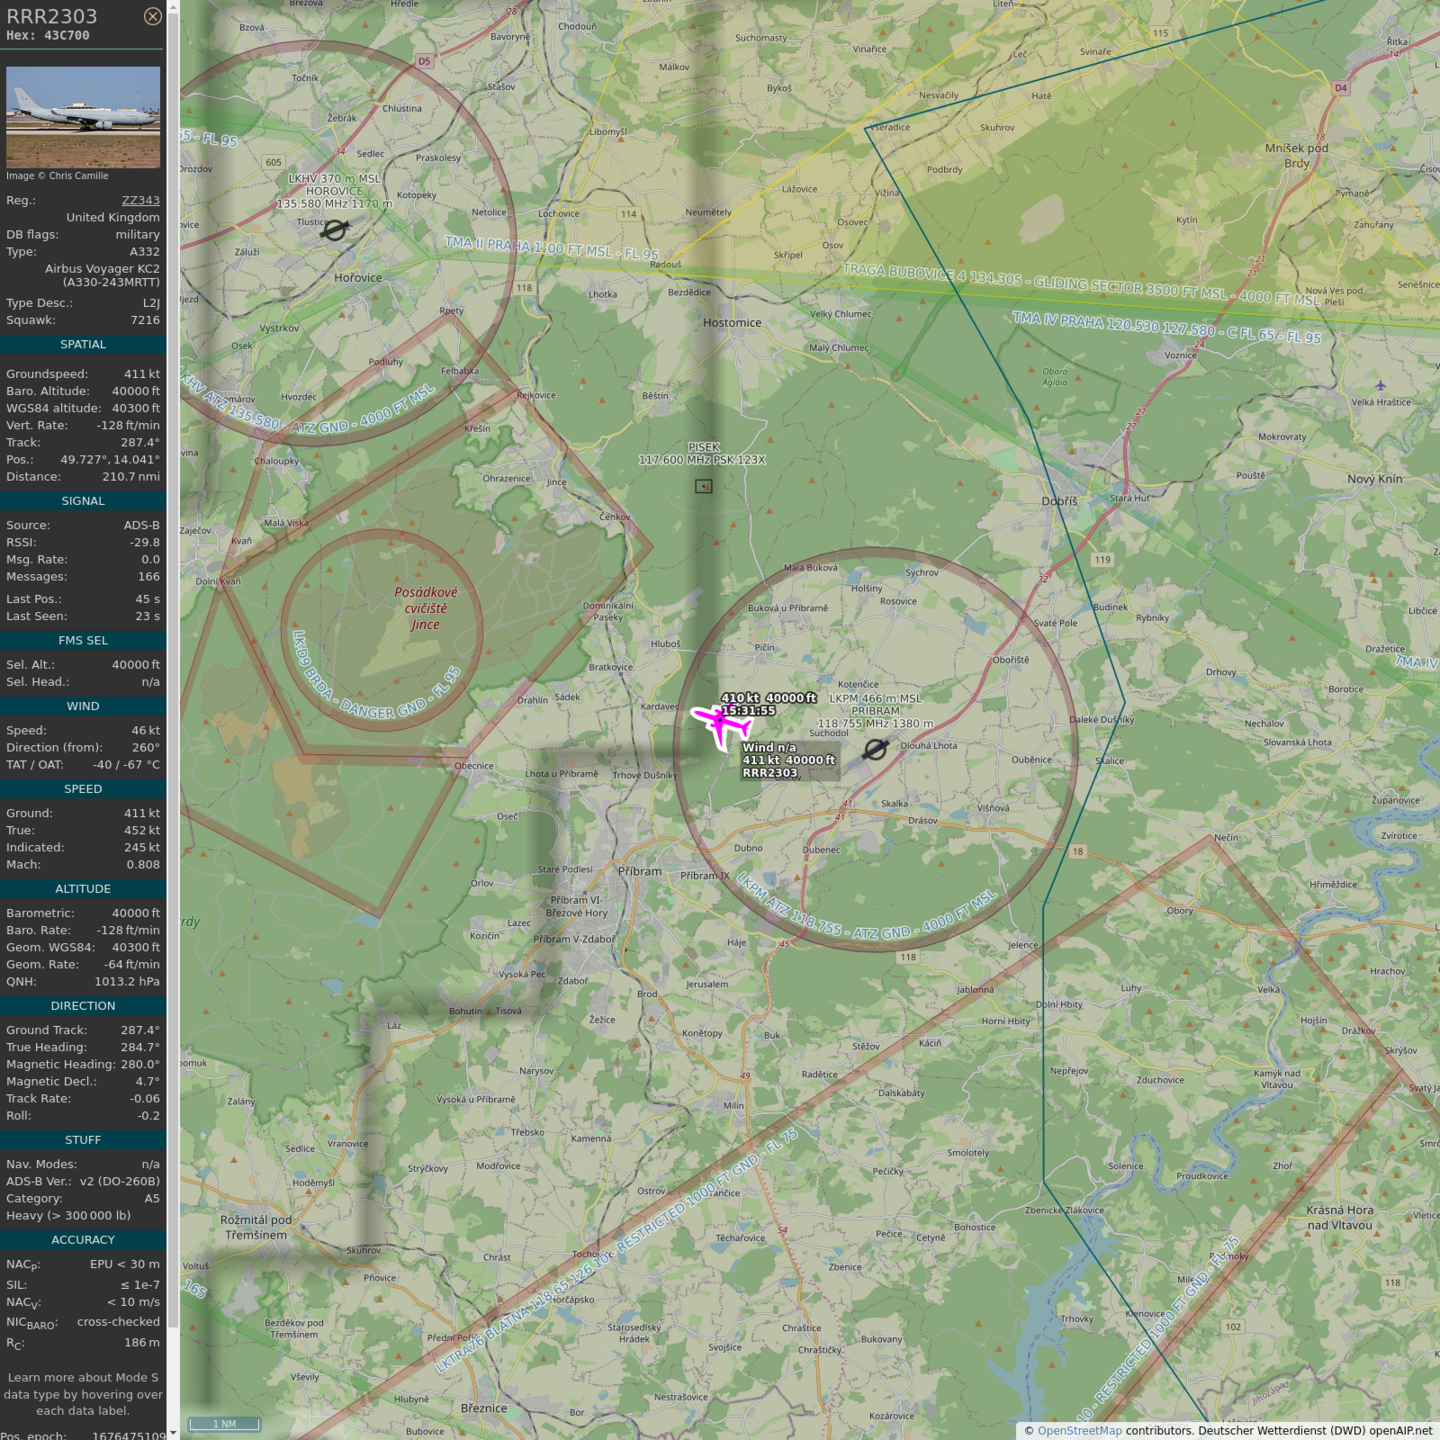Click the 1 NM map scale bar

[224, 1424]
